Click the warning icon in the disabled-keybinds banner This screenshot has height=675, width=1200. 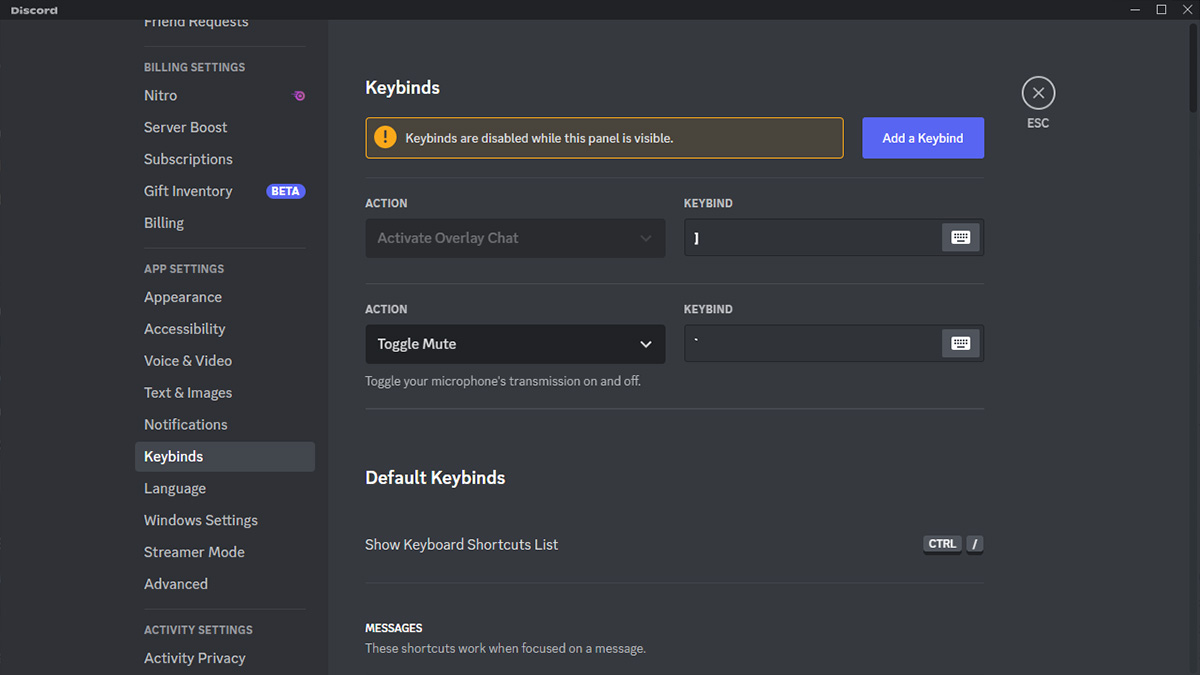(385, 137)
